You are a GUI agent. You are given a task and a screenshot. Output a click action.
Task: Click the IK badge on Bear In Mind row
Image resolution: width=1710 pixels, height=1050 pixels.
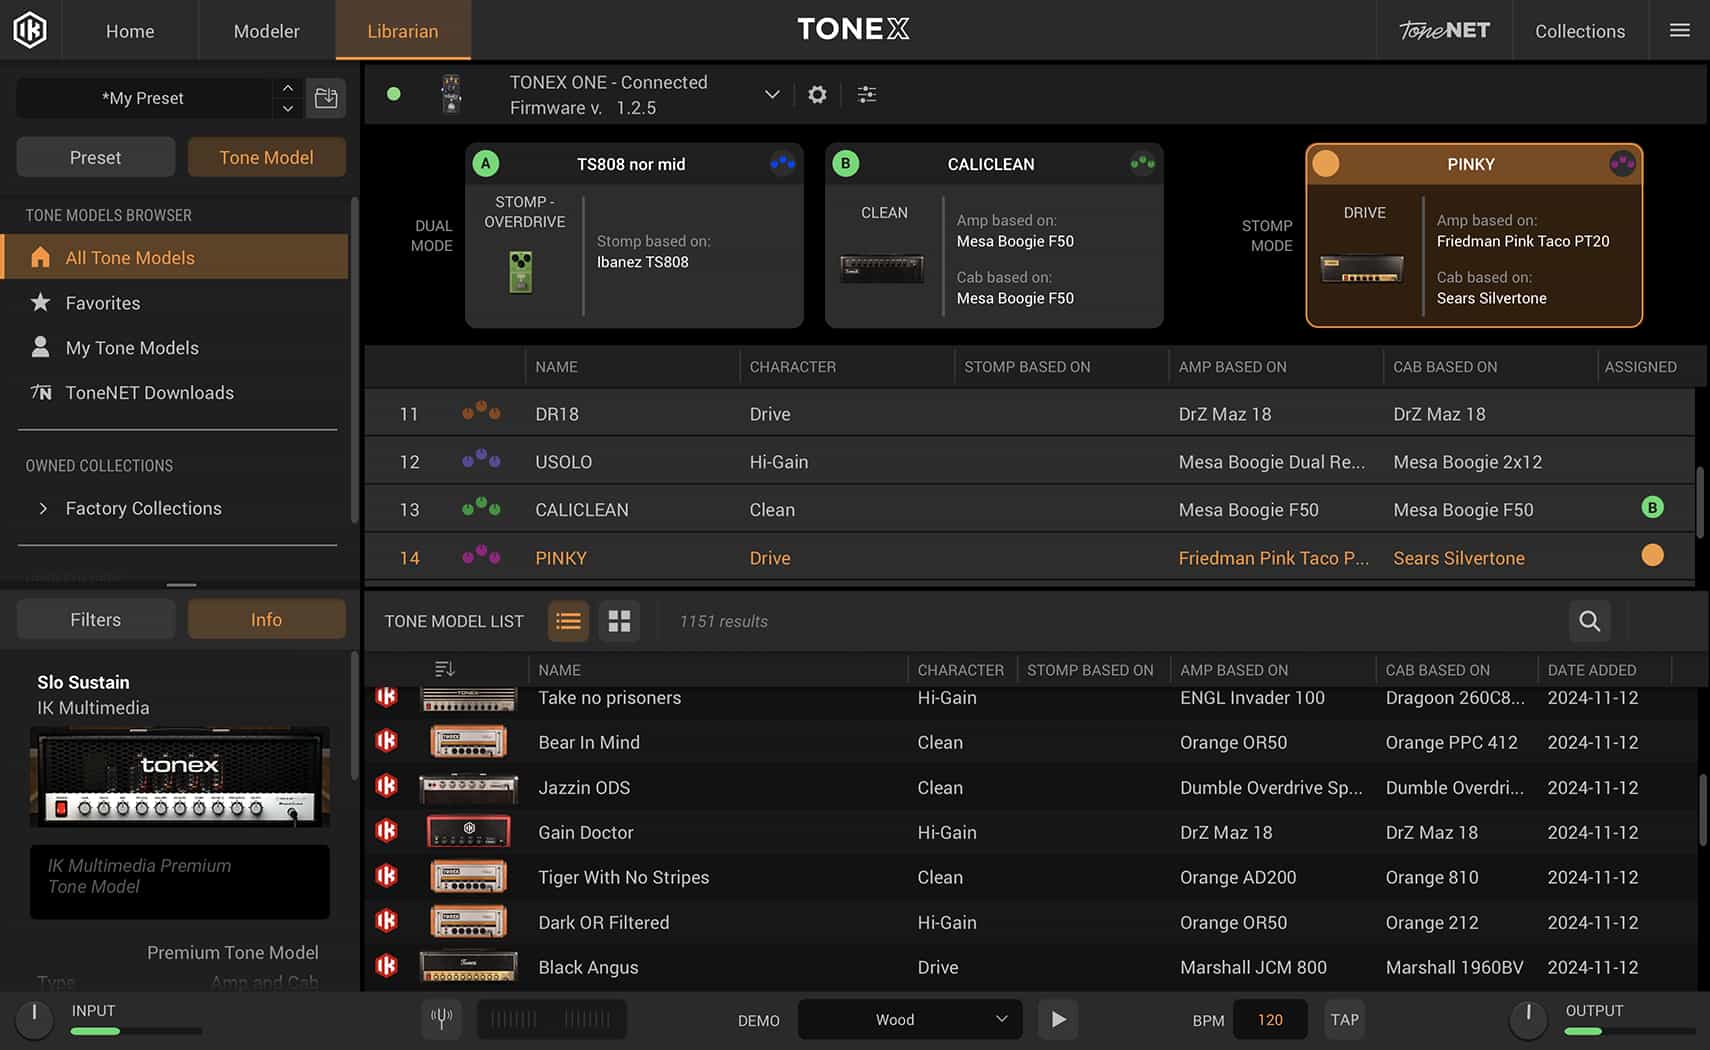pos(387,741)
